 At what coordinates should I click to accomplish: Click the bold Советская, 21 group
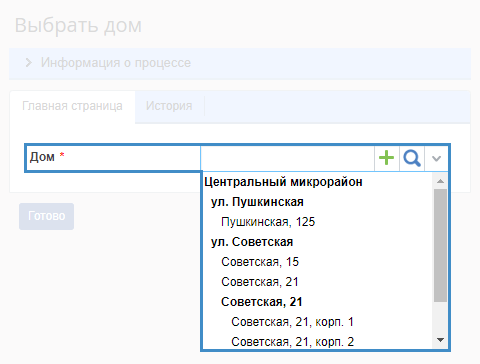262,302
